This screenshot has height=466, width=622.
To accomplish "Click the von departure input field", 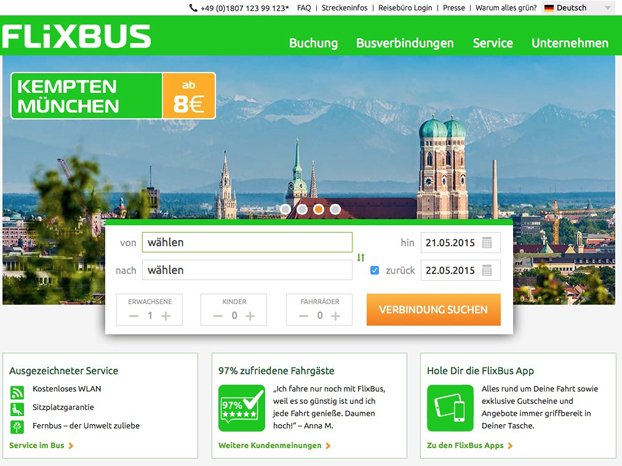I will click(x=247, y=242).
